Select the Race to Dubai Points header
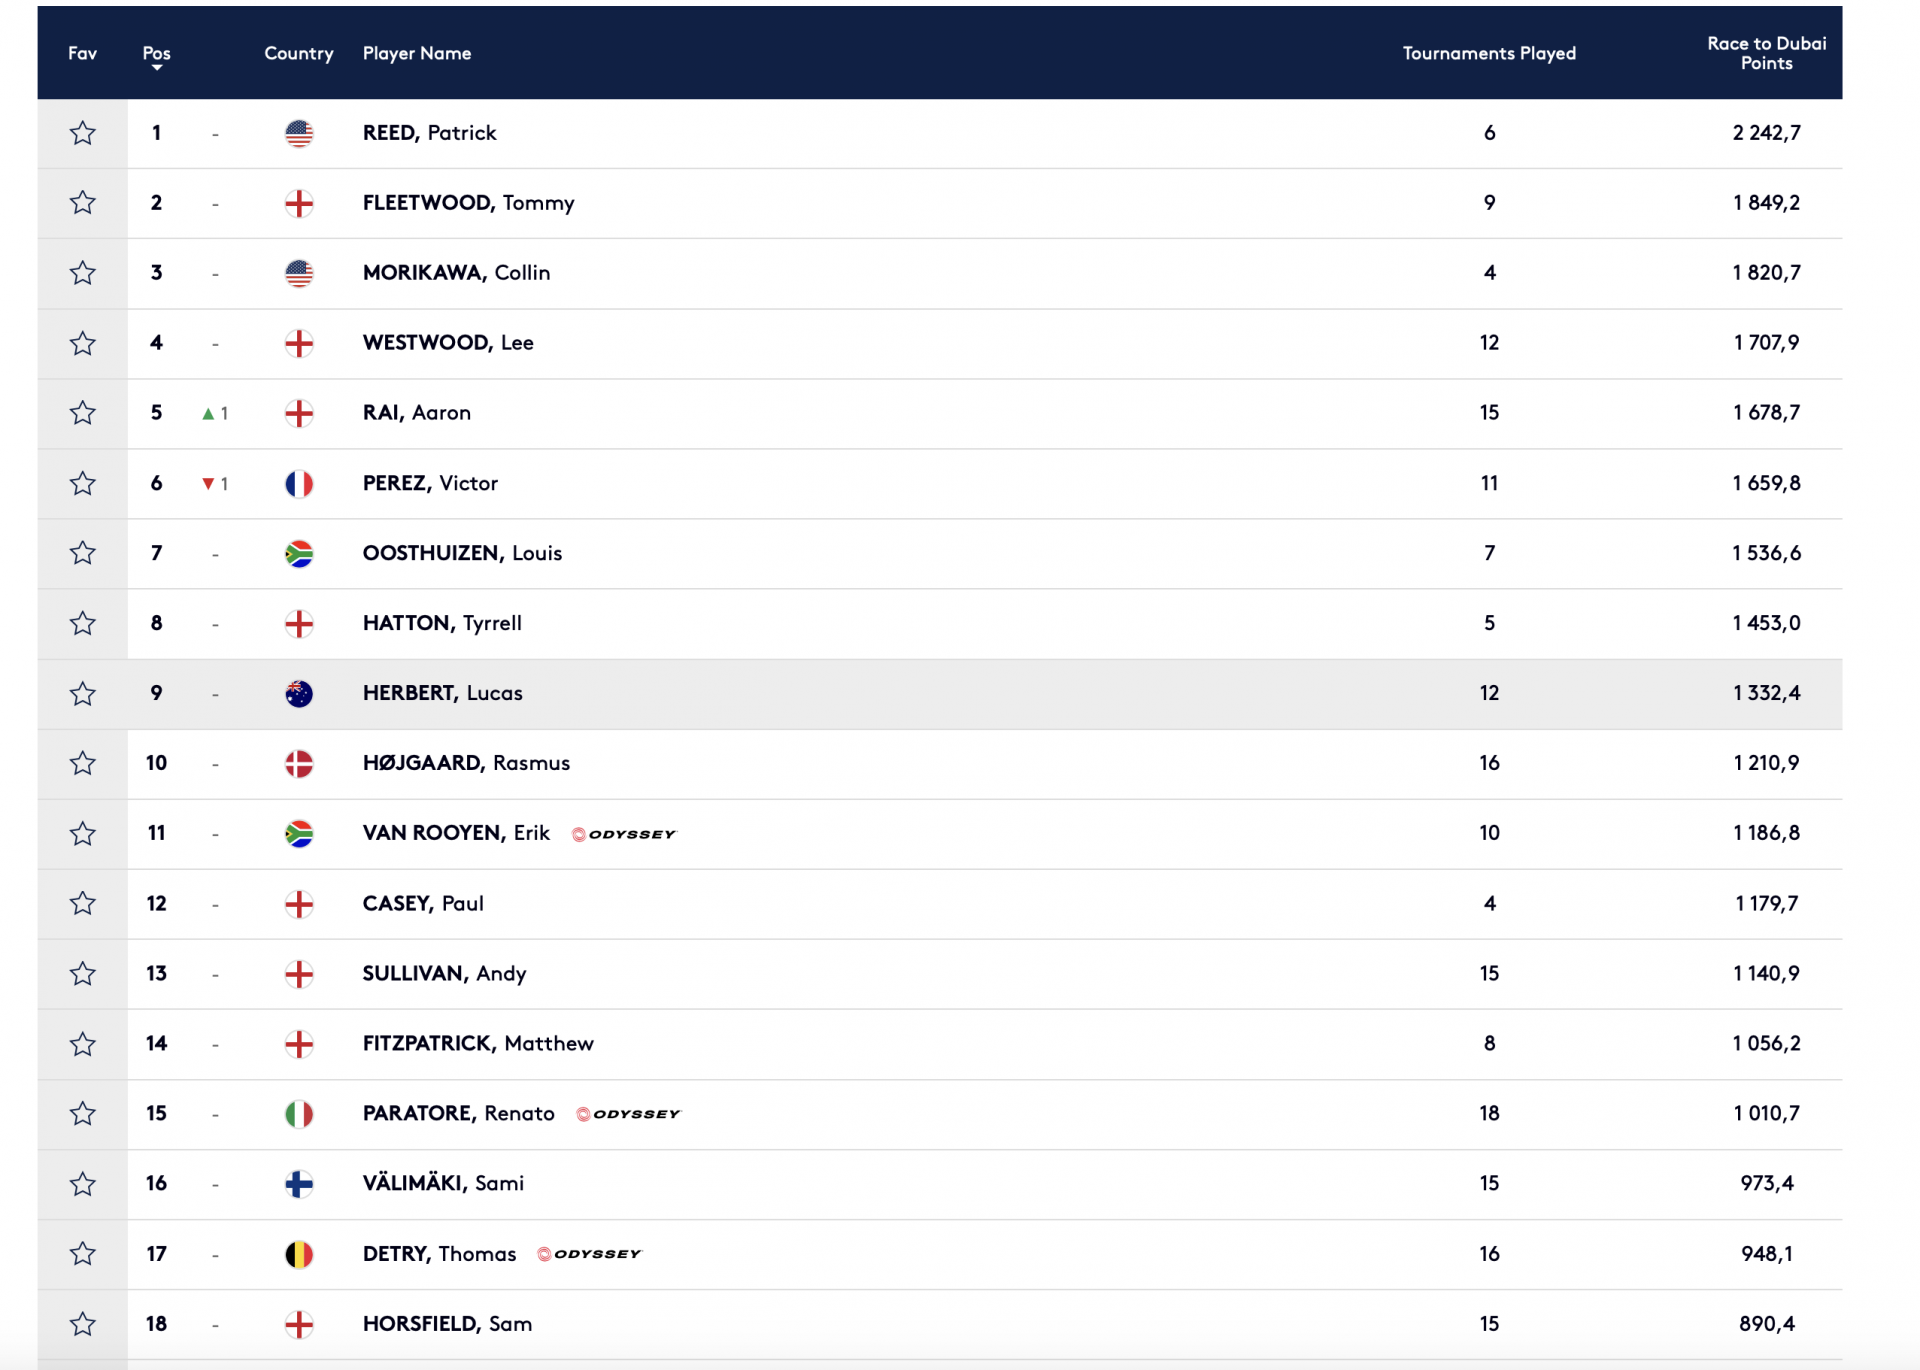1920x1370 pixels. [x=1766, y=53]
